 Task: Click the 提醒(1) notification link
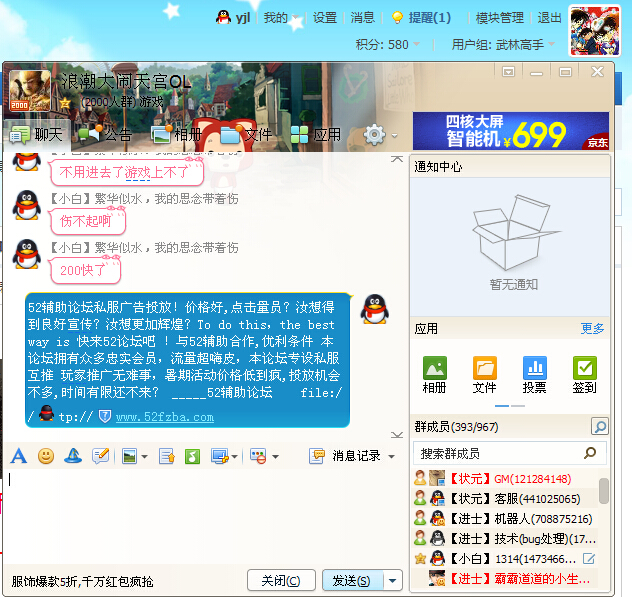click(429, 18)
